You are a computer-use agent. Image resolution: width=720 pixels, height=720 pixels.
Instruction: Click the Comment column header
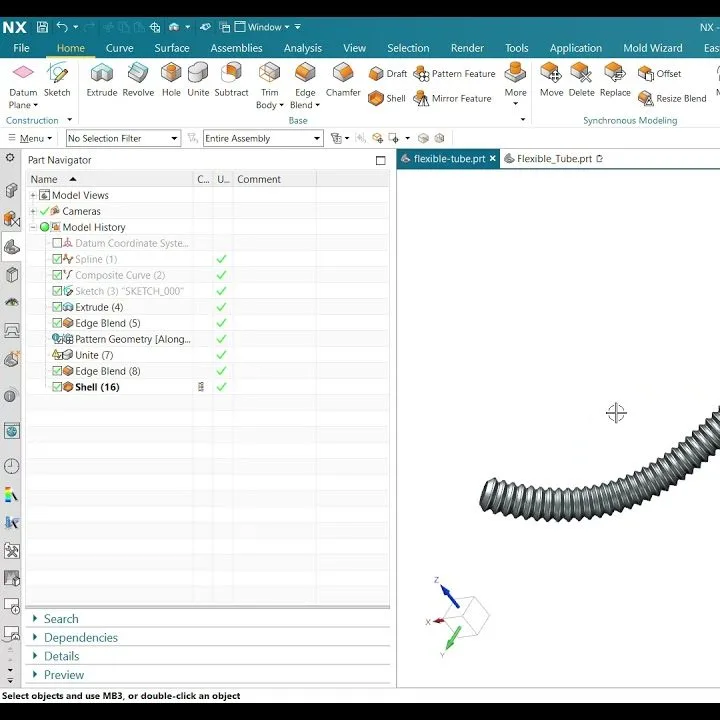274,179
